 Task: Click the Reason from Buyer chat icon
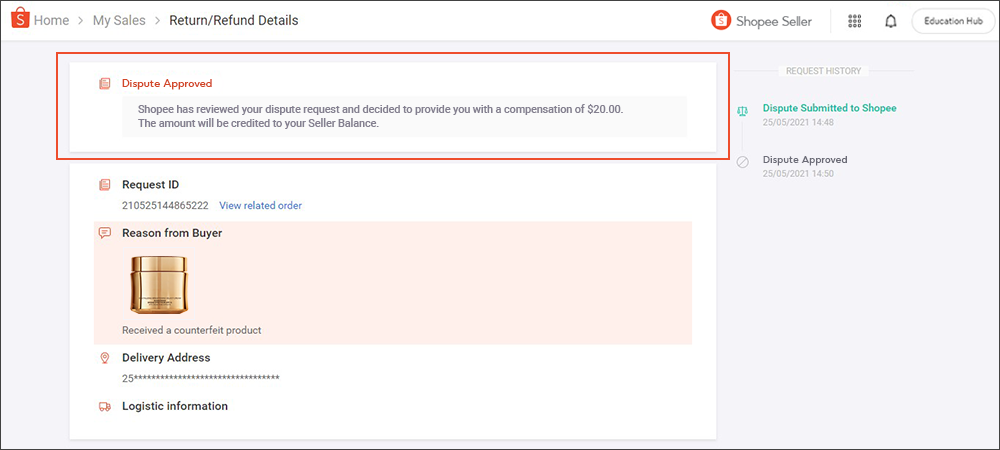click(104, 233)
